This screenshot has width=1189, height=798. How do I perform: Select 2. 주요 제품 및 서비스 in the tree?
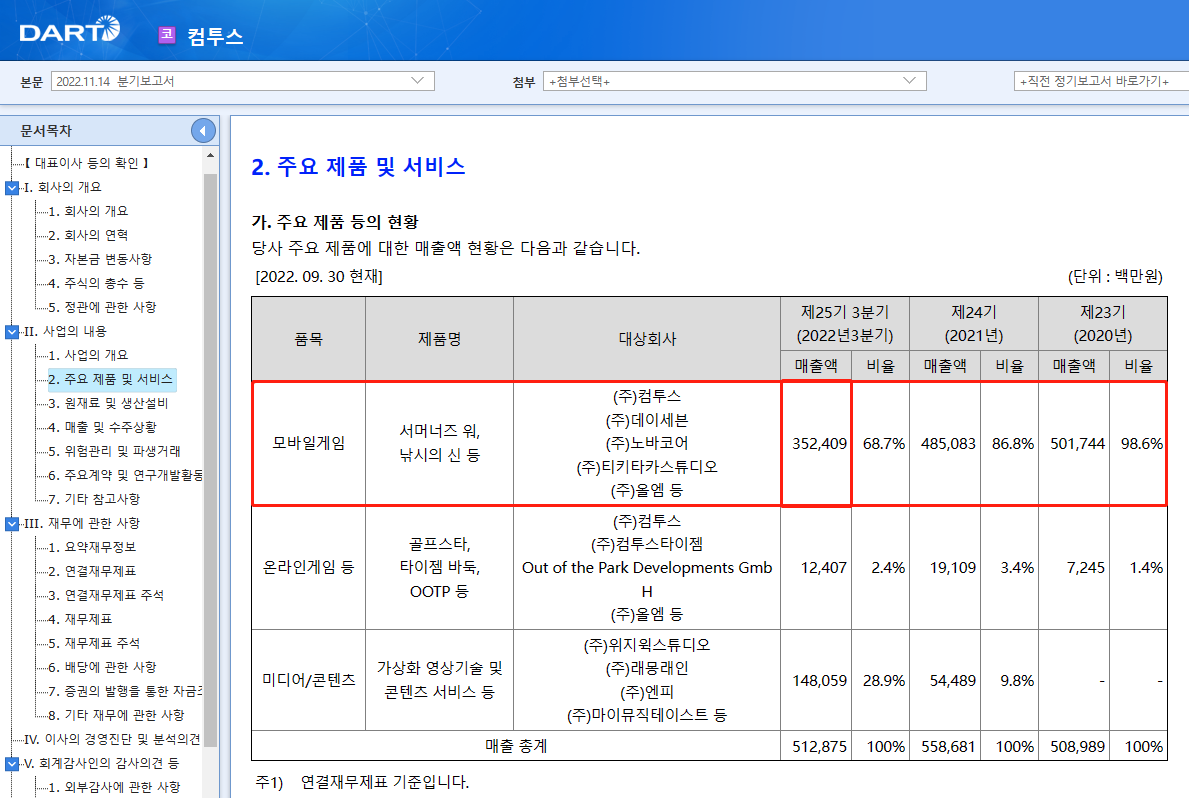coord(111,379)
